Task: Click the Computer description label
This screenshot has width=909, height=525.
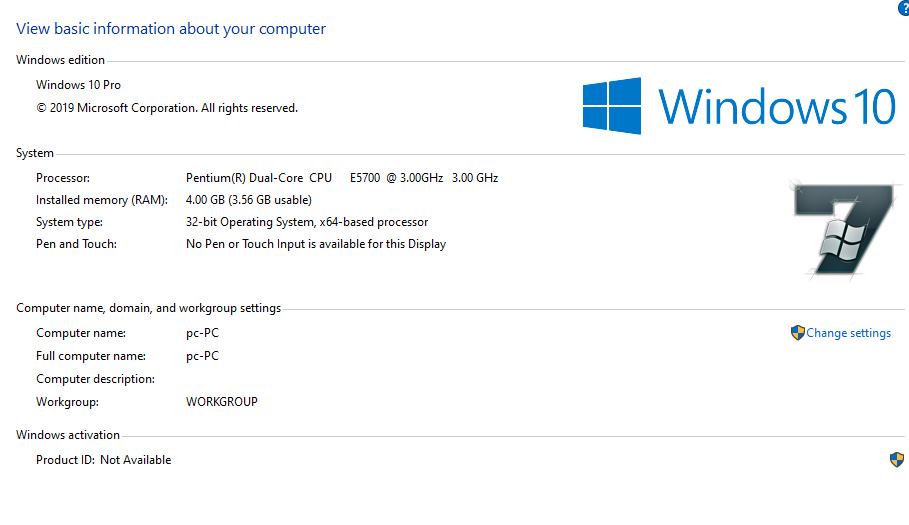Action: click(95, 379)
